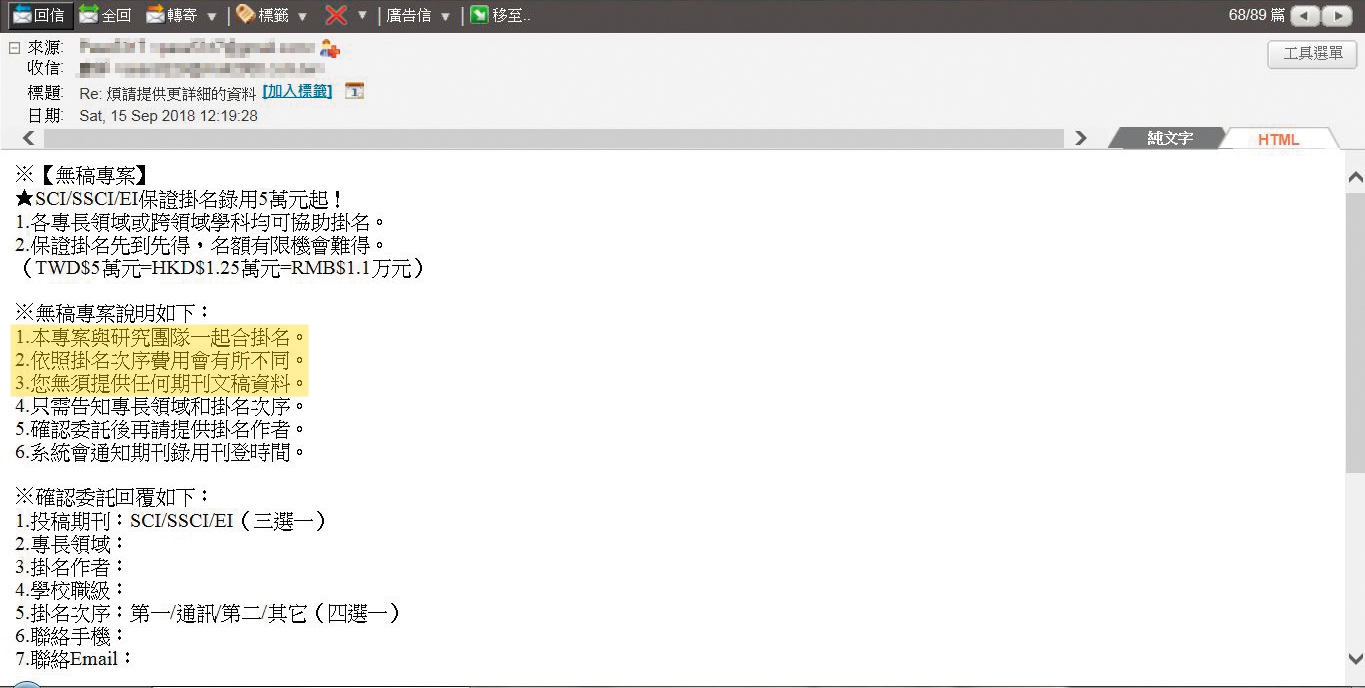Click the line 4.學校職級：
Image resolution: width=1365 pixels, height=688 pixels.
70,590
